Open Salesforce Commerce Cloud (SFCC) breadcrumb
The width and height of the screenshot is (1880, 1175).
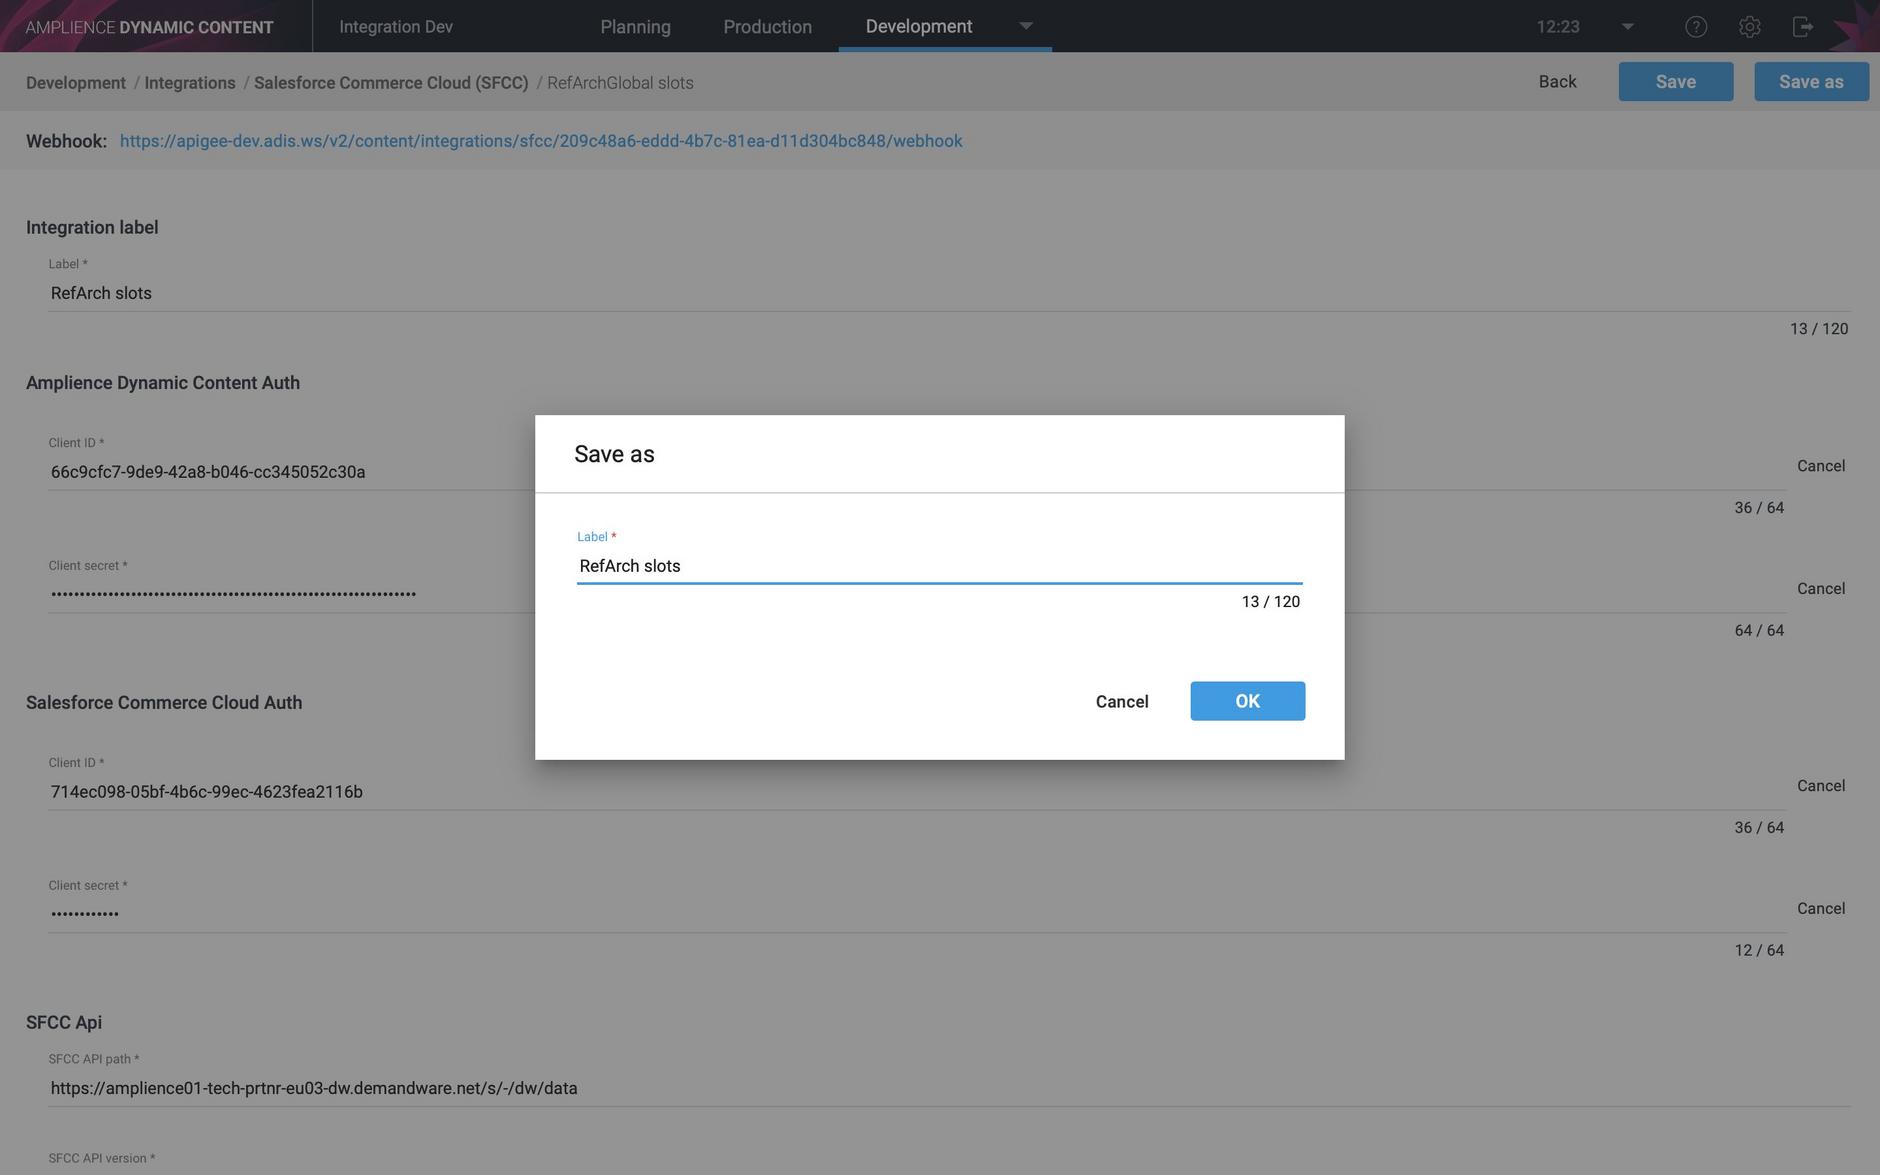coord(391,83)
